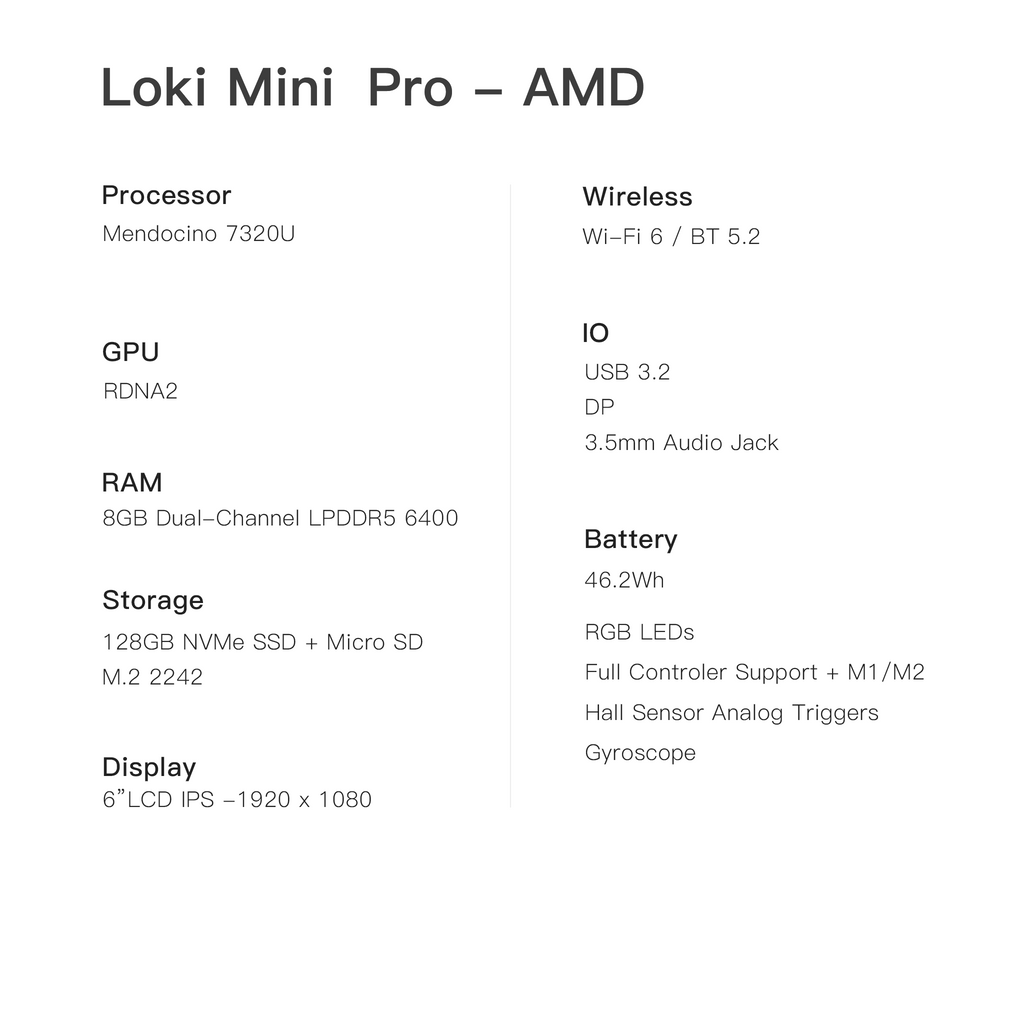1024x1024 pixels.
Task: Select the Battery heading
Action: [x=631, y=539]
